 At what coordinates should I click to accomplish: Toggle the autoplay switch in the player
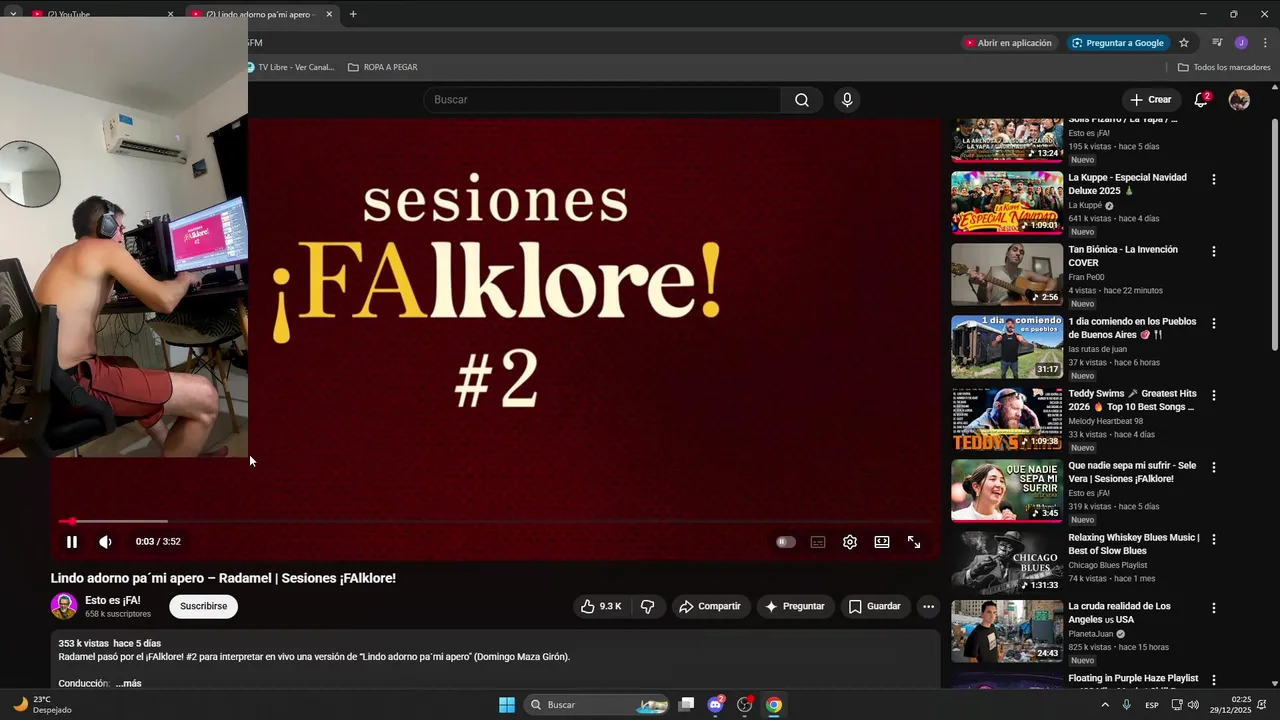786,542
